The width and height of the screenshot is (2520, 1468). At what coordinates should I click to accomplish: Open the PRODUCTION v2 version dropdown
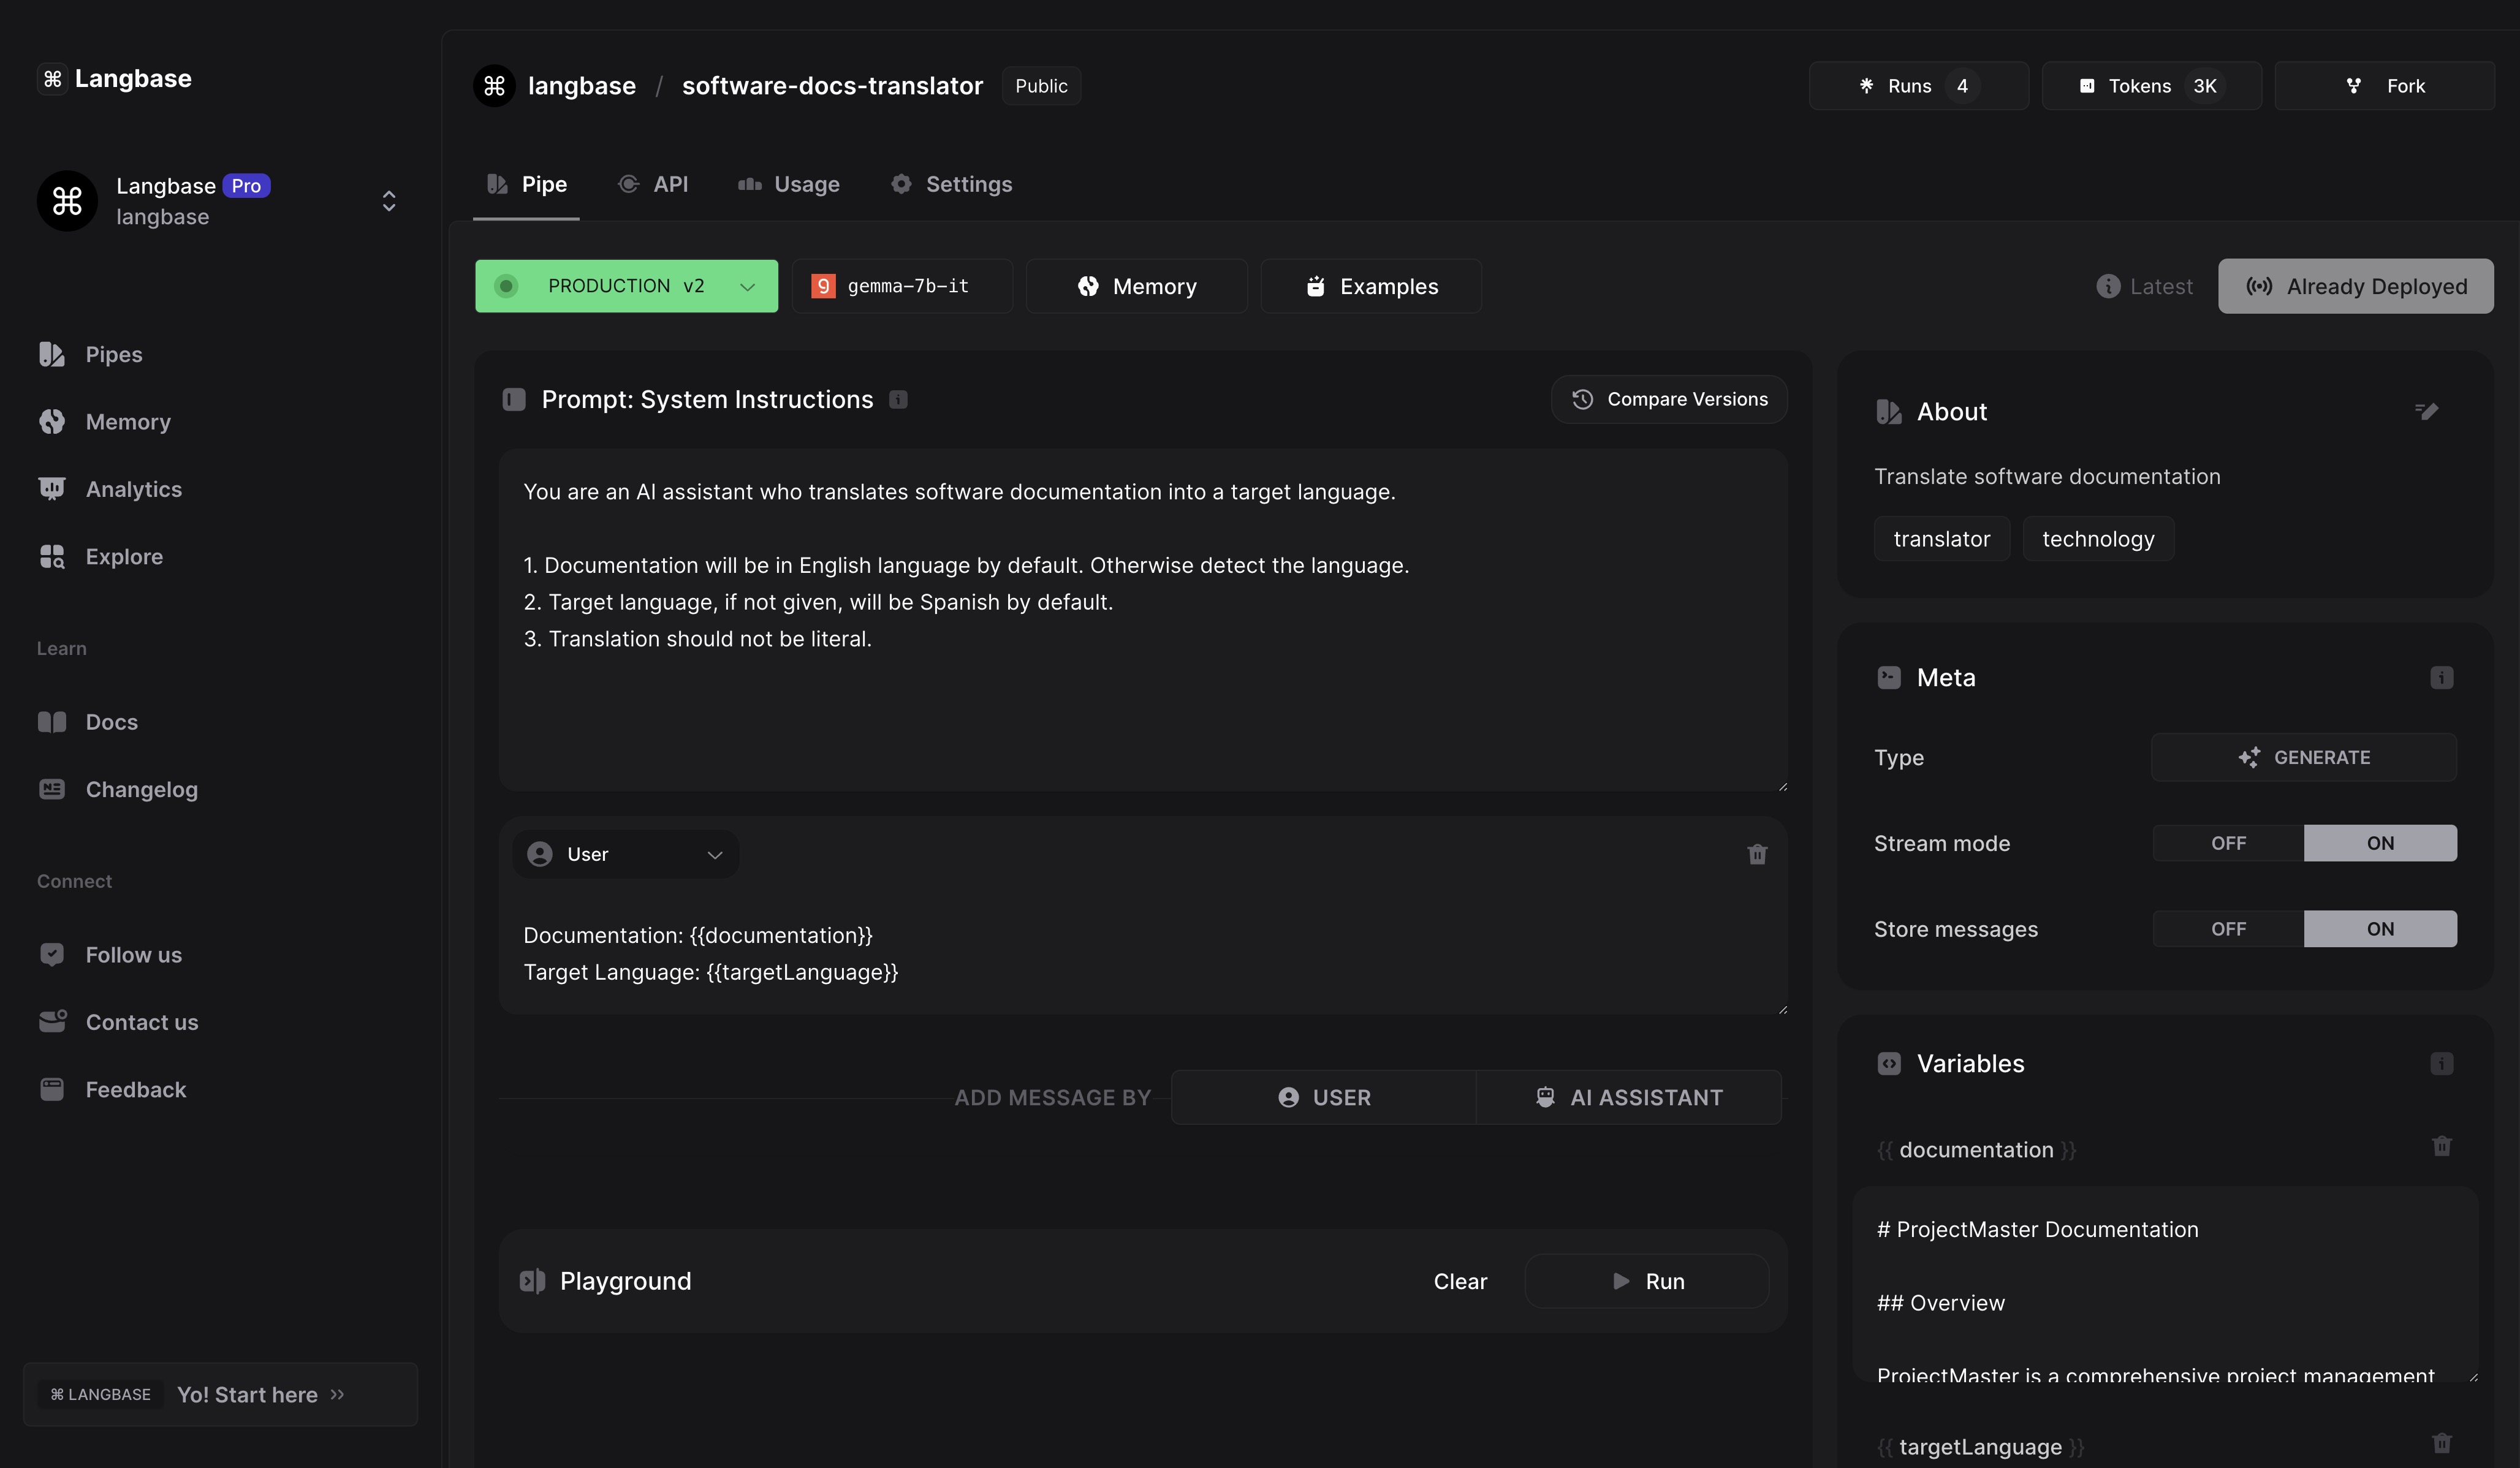(x=626, y=286)
